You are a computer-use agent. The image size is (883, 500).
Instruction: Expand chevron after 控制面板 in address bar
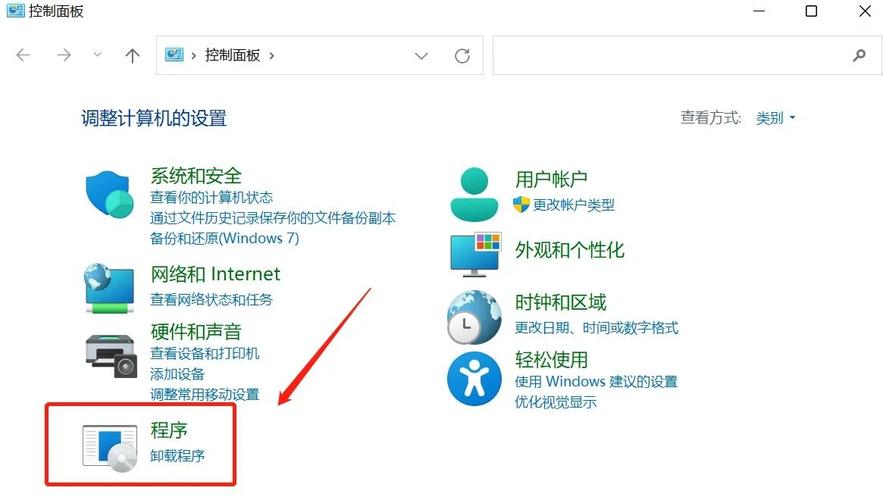tap(272, 55)
